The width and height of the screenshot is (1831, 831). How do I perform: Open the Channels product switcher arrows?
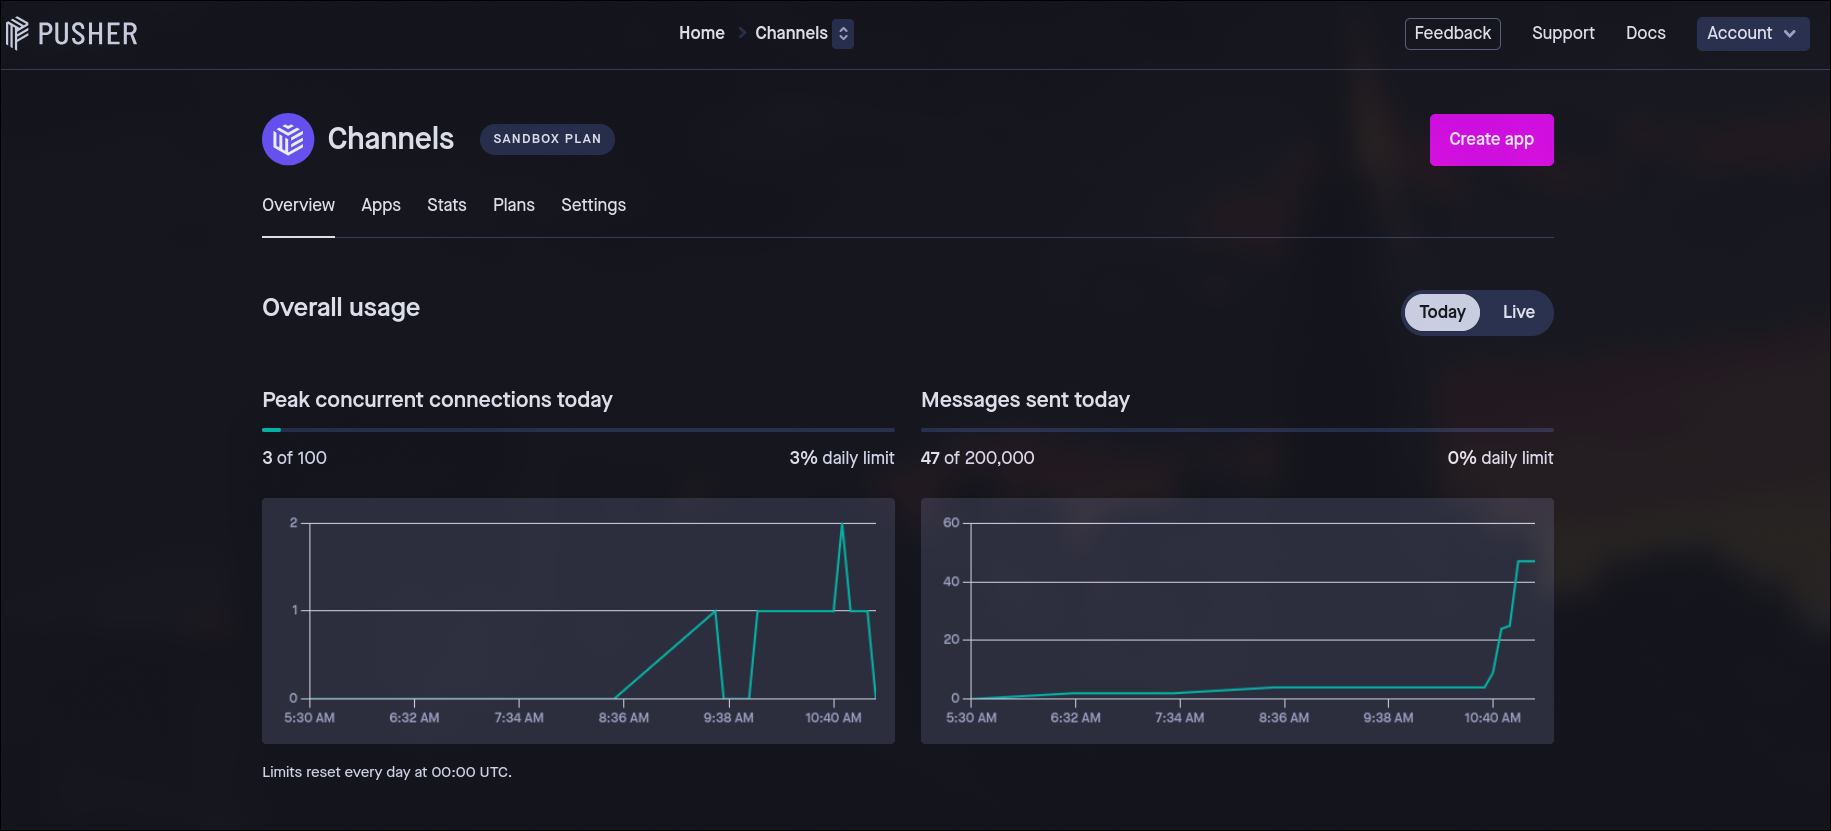point(843,34)
